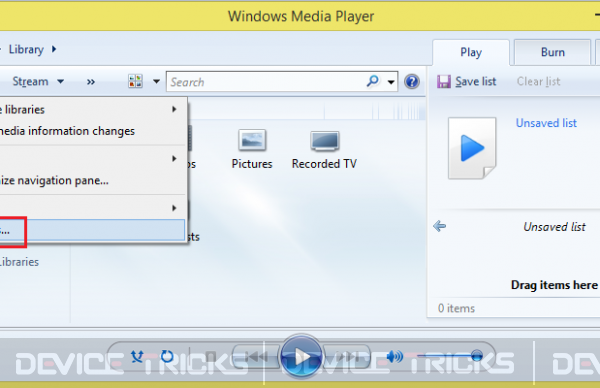
Task: Select the highlighted Options menu entry
Action: pyautogui.click(x=92, y=230)
